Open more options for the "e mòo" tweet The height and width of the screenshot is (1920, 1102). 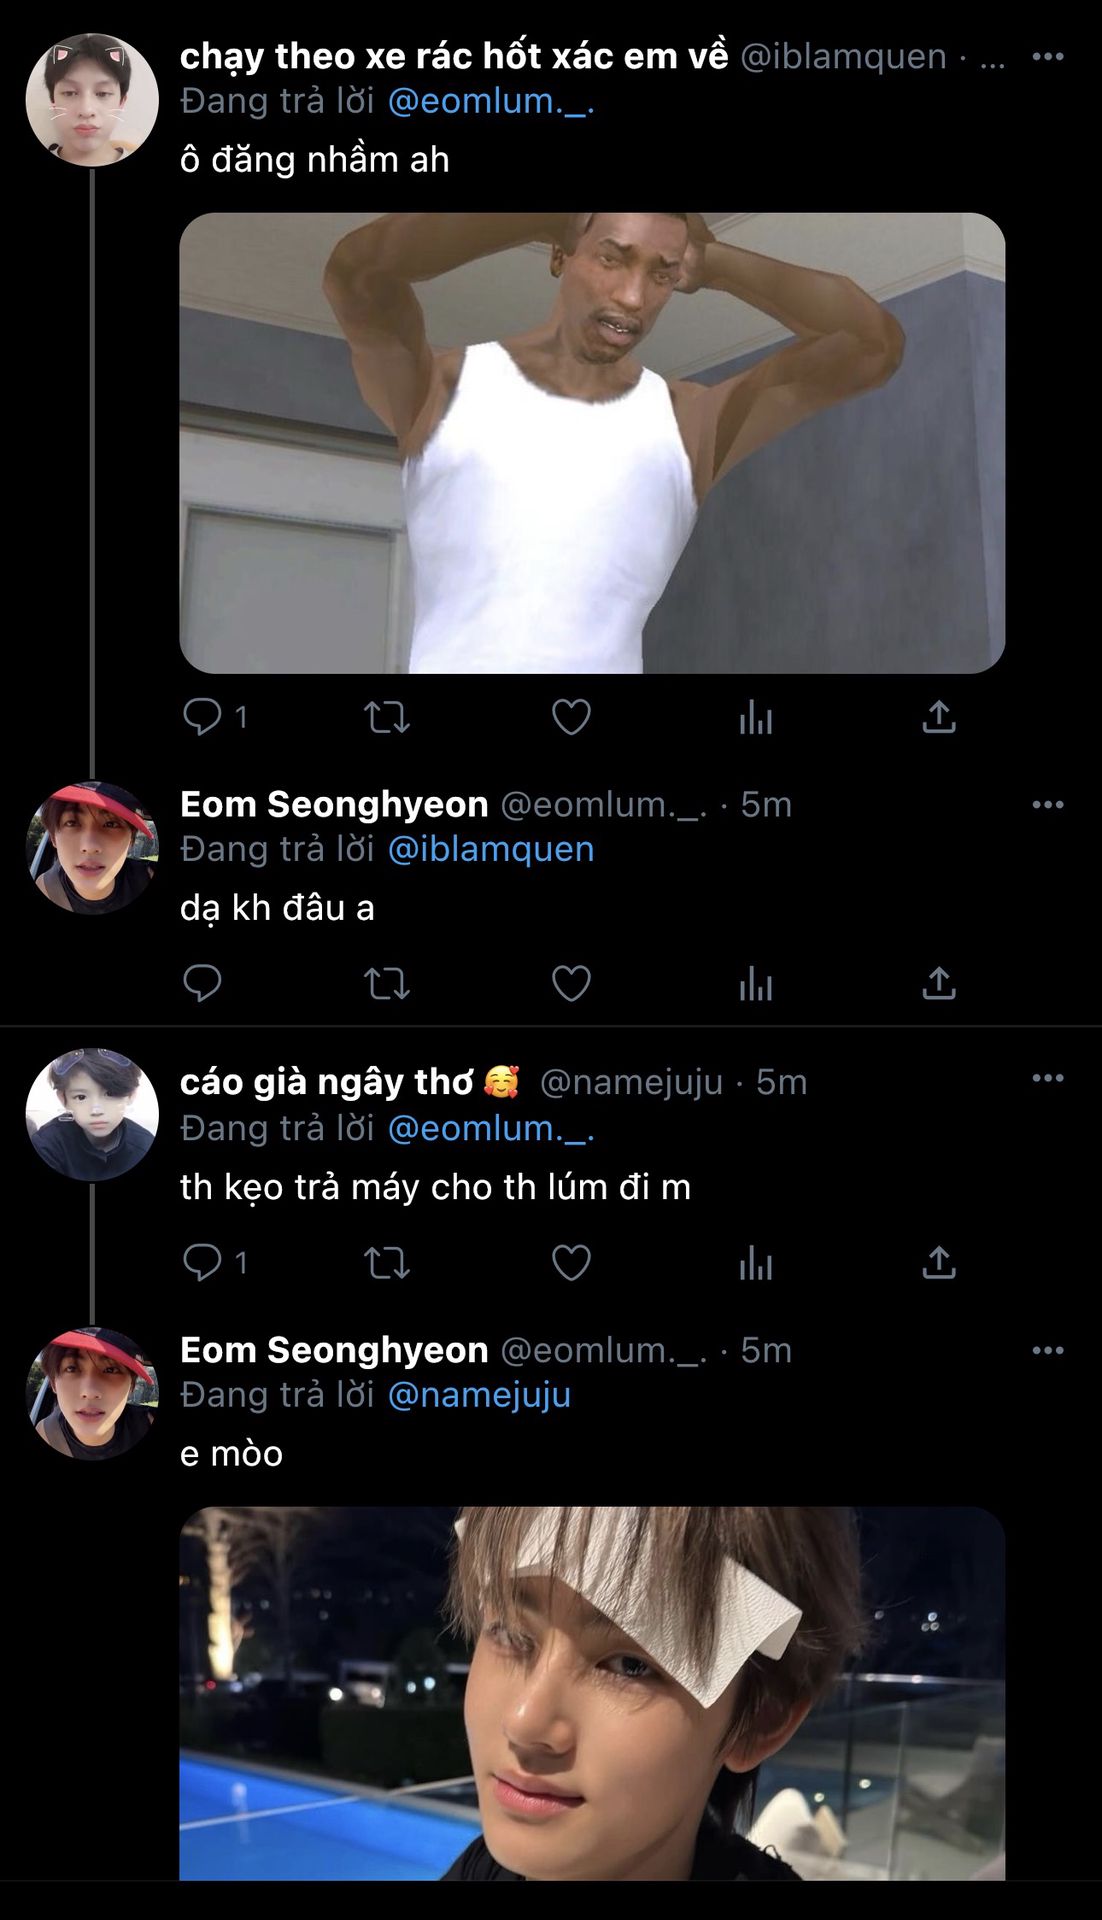pos(1047,1350)
